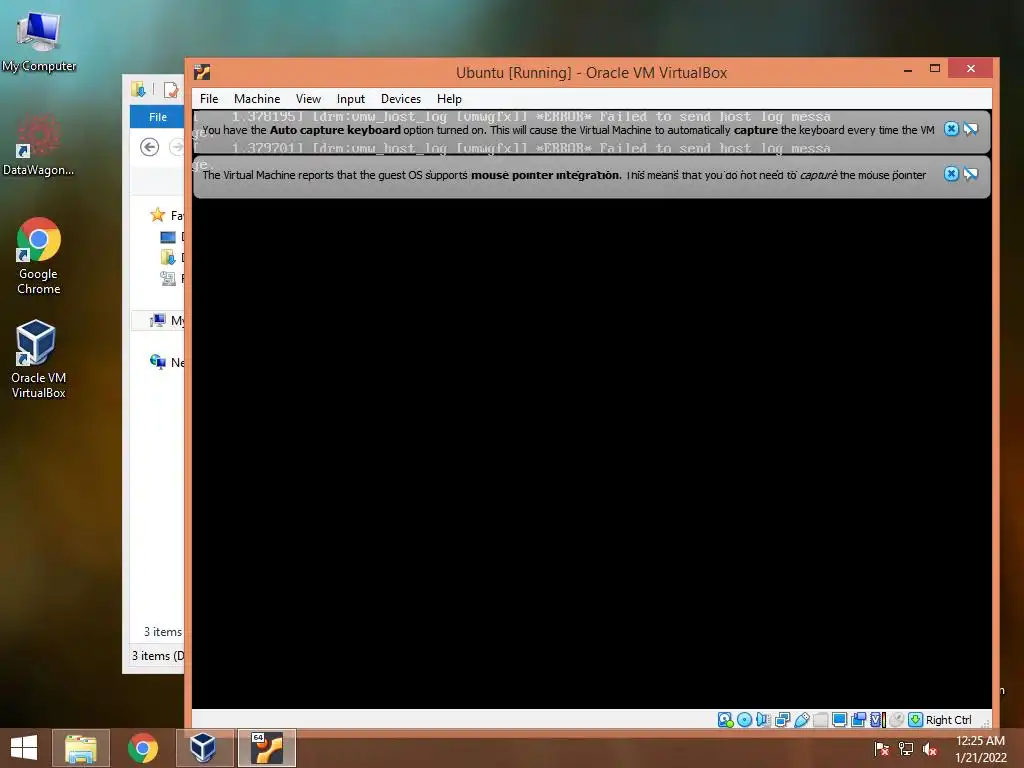Select the Google Chrome desktop shortcut
The height and width of the screenshot is (768, 1024).
(39, 256)
